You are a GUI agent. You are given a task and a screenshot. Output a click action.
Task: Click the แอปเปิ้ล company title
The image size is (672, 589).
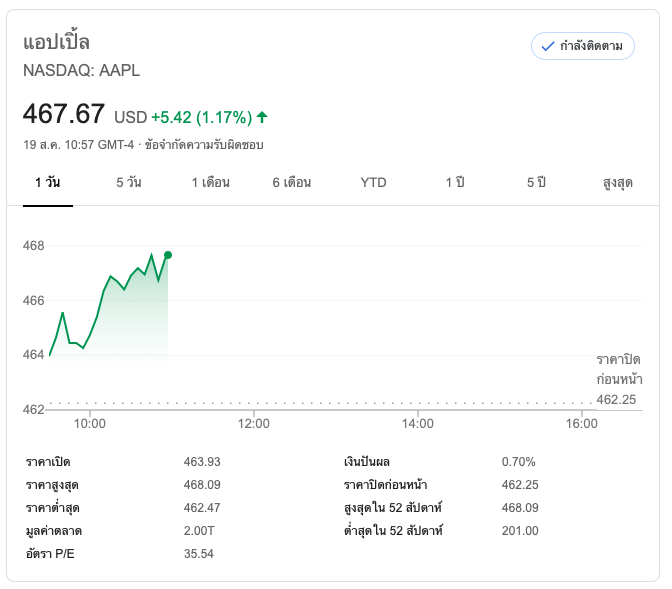(56, 42)
